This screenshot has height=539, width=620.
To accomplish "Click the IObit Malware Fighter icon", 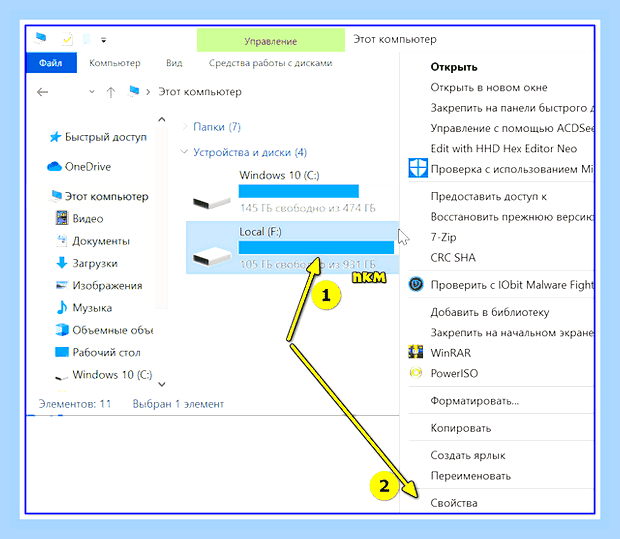I will click(x=416, y=284).
